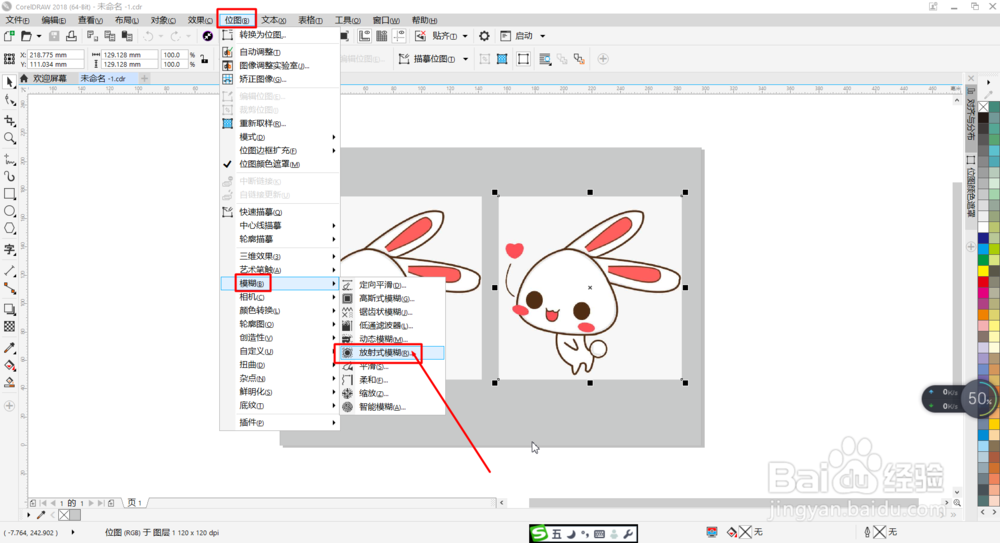
Task: Click the Show Rulers icon
Action: click(x=364, y=36)
